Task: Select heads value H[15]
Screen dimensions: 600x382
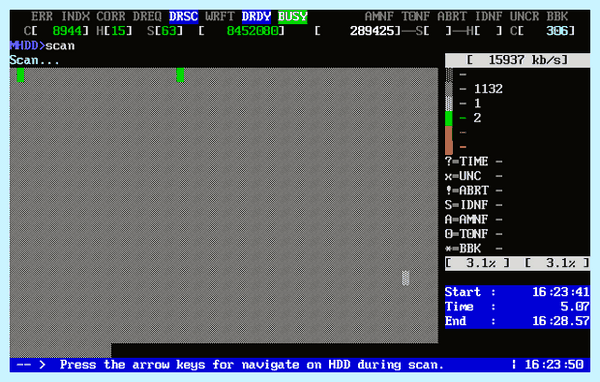Action: click(114, 31)
